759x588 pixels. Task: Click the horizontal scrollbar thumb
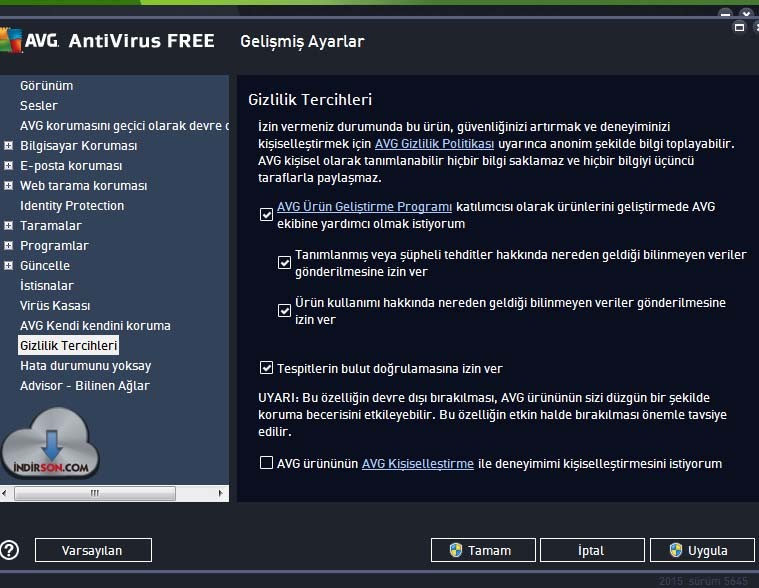(95, 493)
